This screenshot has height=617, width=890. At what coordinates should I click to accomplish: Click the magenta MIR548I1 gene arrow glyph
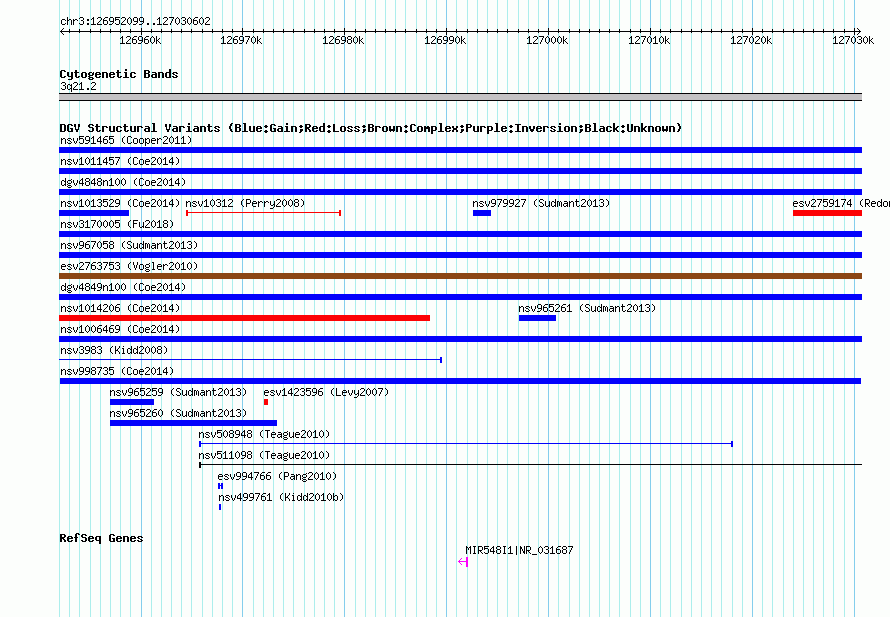pyautogui.click(x=463, y=562)
